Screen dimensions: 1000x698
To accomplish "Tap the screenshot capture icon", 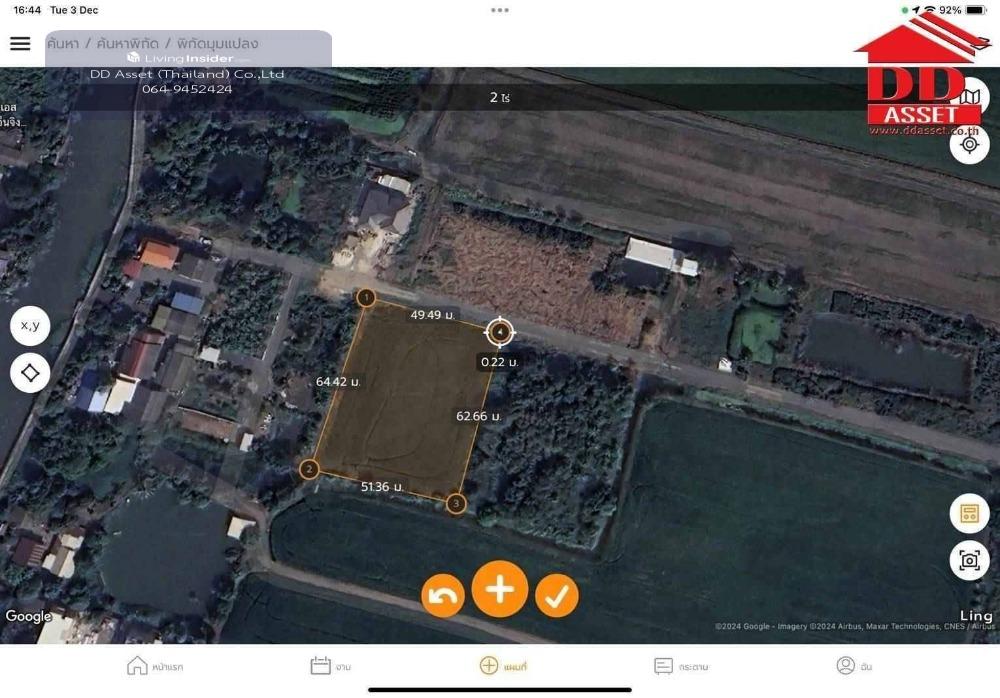I will [968, 560].
